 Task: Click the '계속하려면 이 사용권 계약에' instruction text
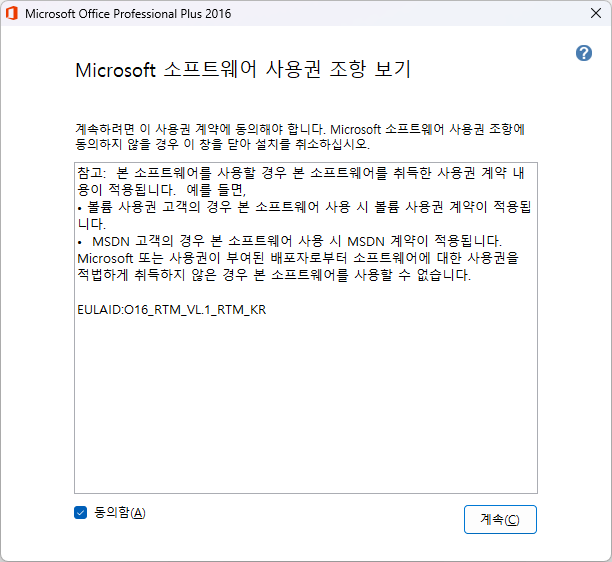point(300,129)
